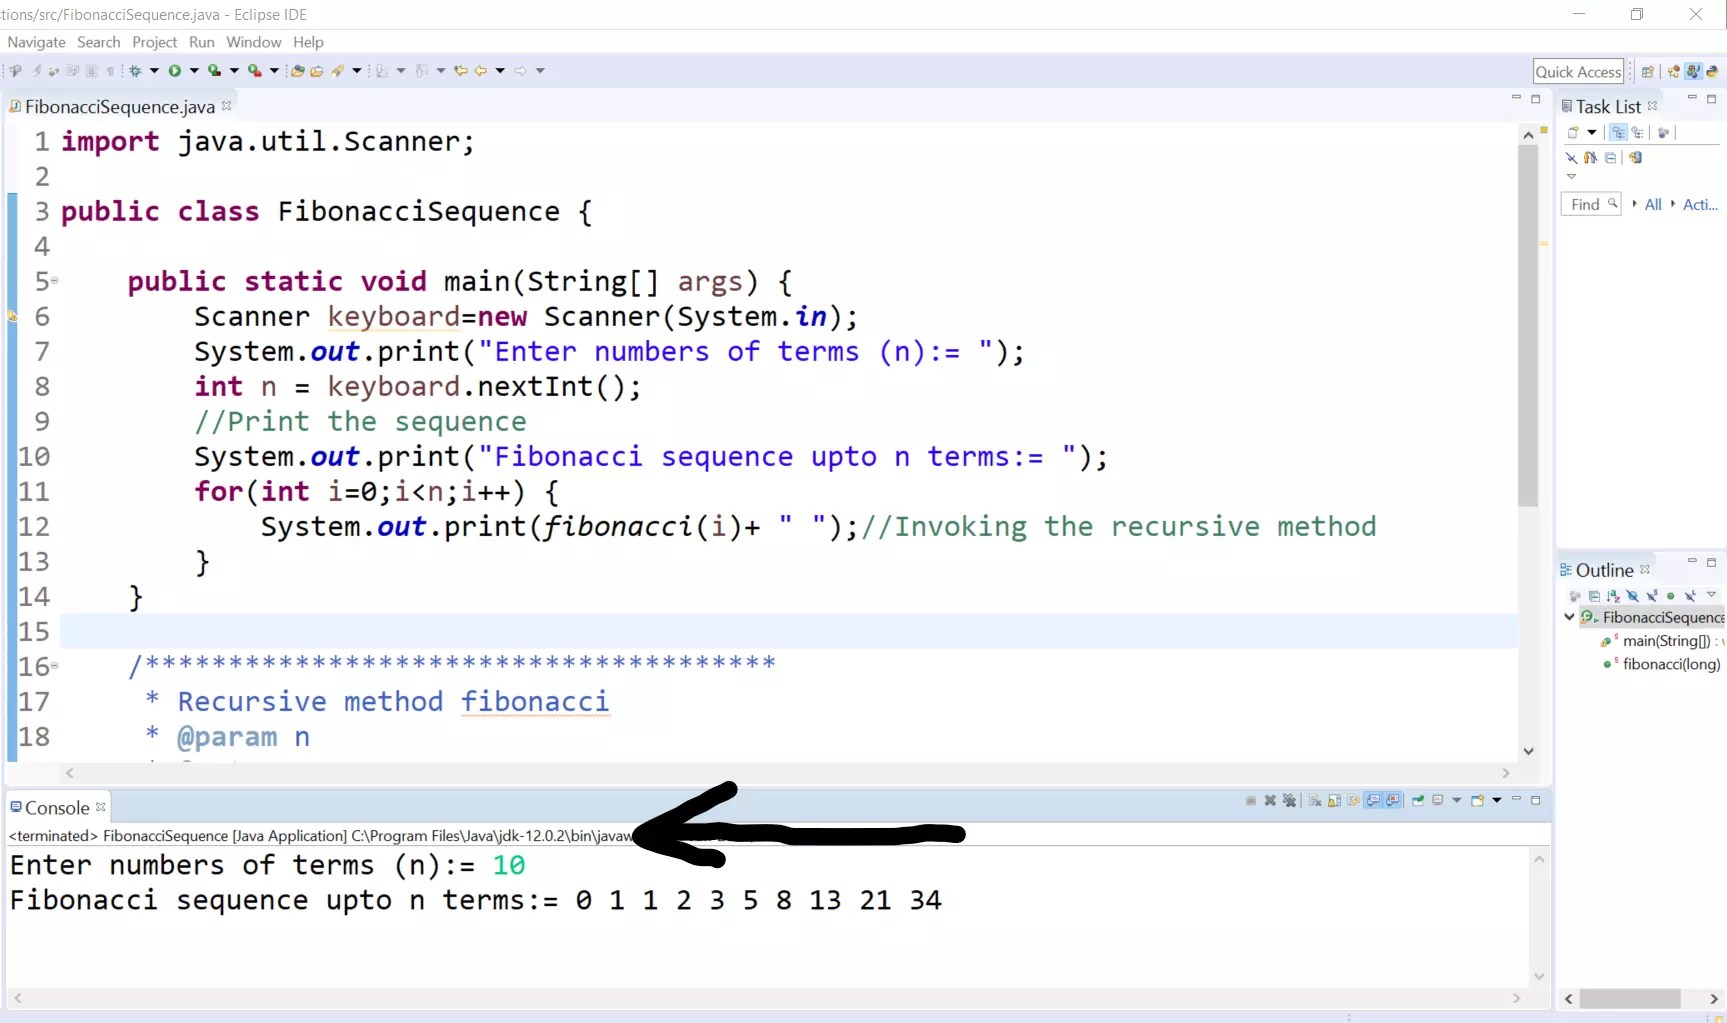Click the Quick Access button
Image resolution: width=1727 pixels, height=1023 pixels.
pos(1578,71)
